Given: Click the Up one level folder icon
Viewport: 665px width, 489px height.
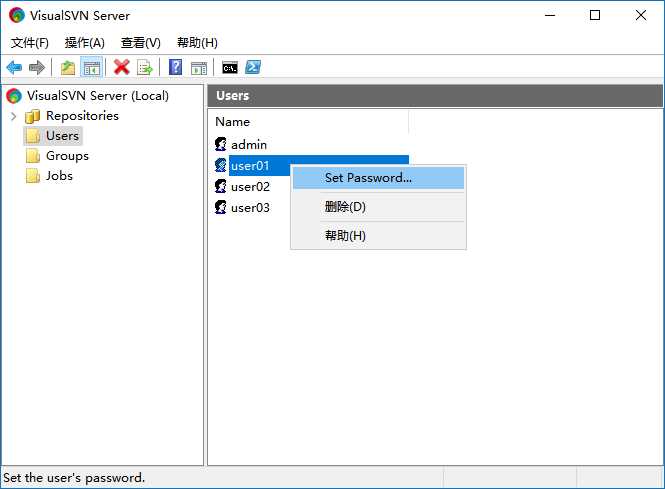Looking at the screenshot, I should click(x=68, y=67).
